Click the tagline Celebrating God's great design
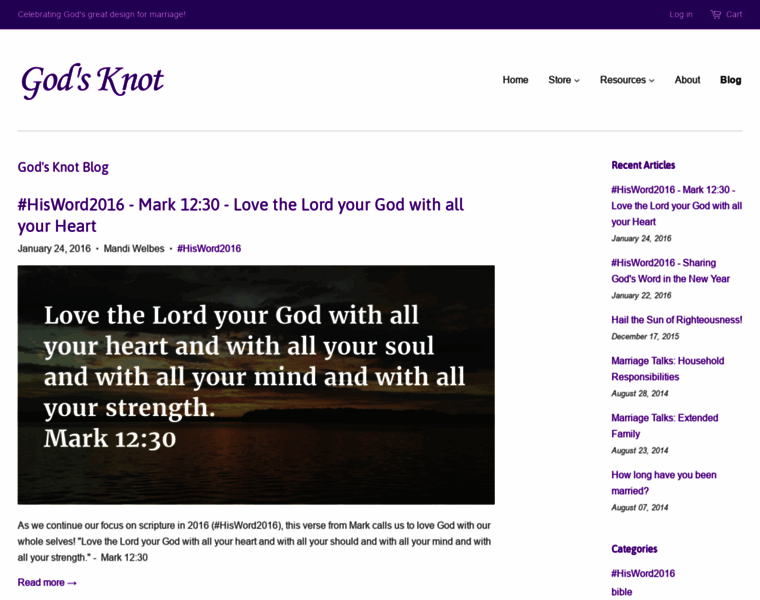The height and width of the screenshot is (600, 760). tap(101, 15)
